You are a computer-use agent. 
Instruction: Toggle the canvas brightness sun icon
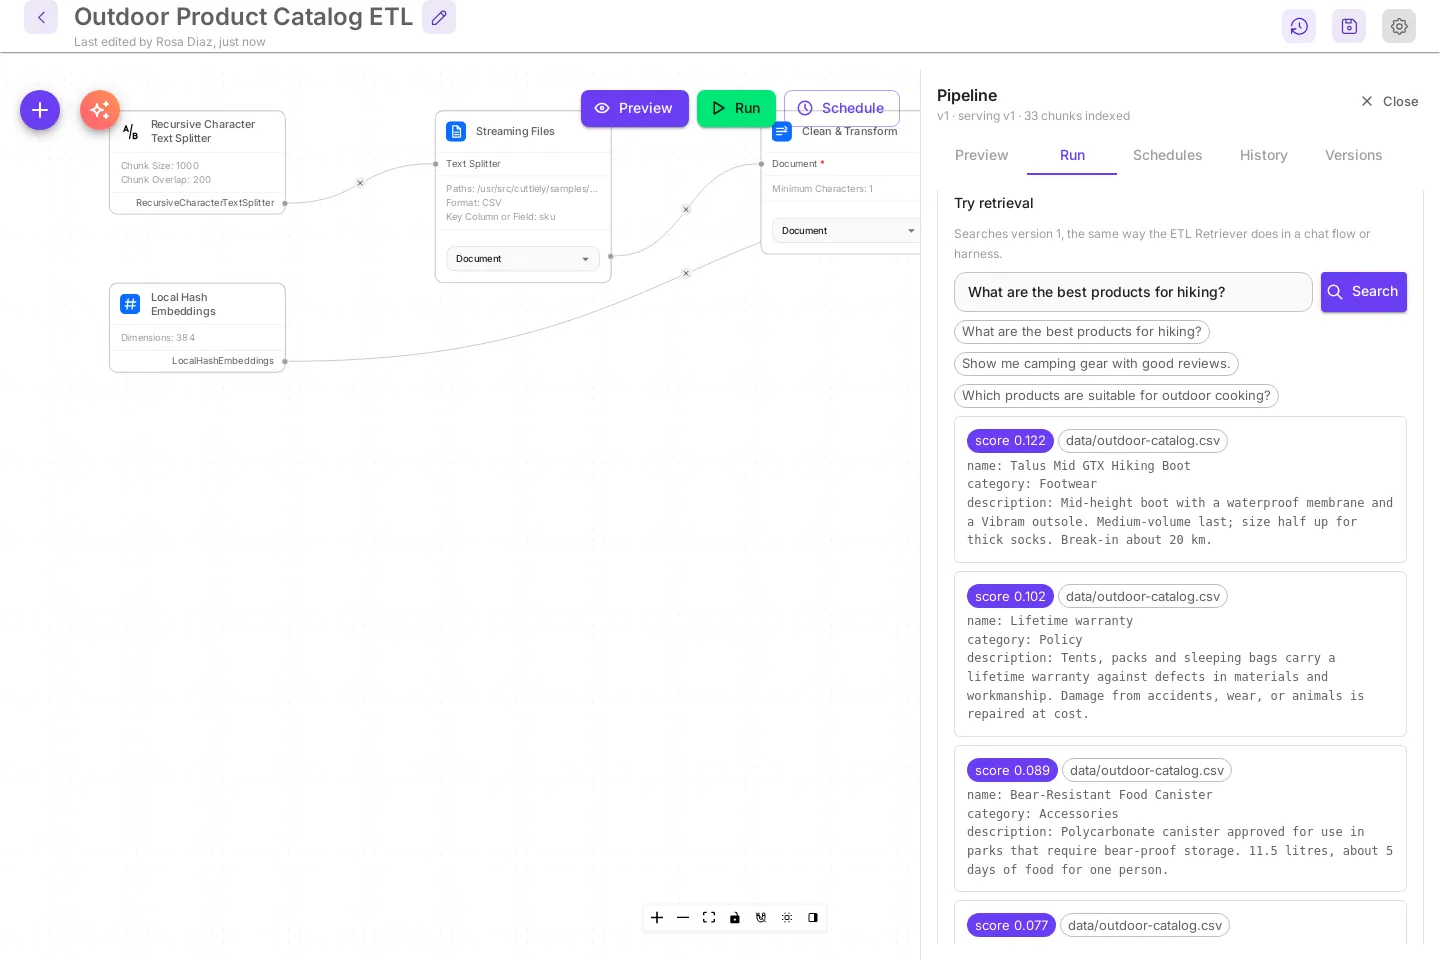(787, 918)
